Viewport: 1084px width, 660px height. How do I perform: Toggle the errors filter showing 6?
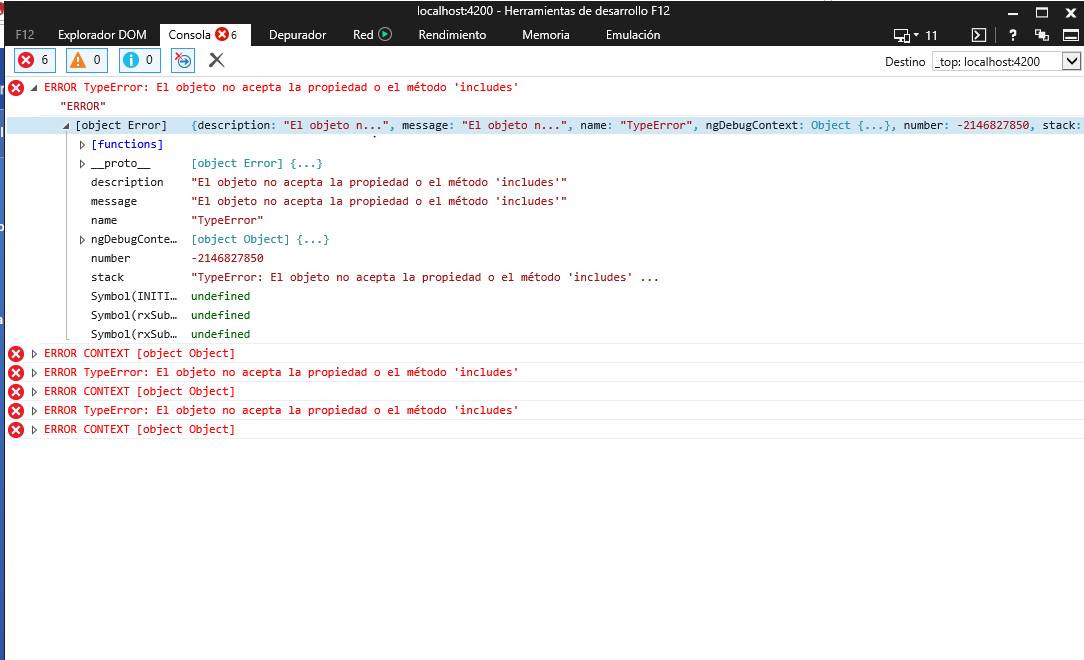(x=35, y=61)
